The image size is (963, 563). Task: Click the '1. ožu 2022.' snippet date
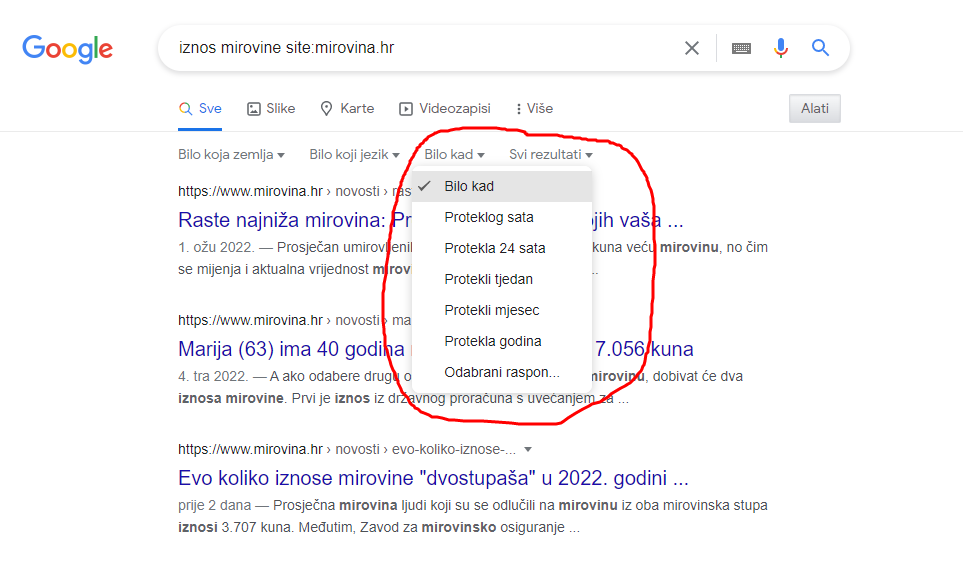[x=216, y=247]
